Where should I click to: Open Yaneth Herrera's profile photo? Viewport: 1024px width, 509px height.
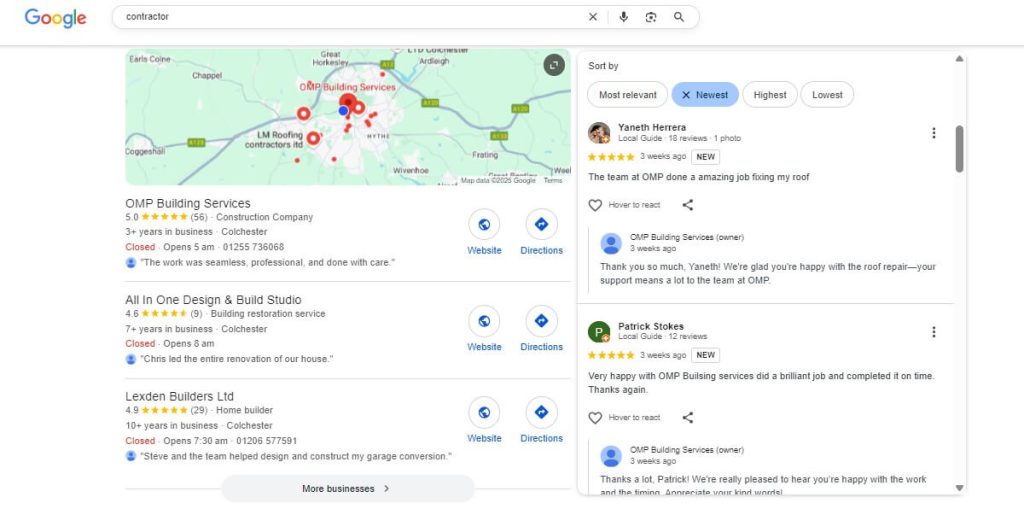click(599, 133)
